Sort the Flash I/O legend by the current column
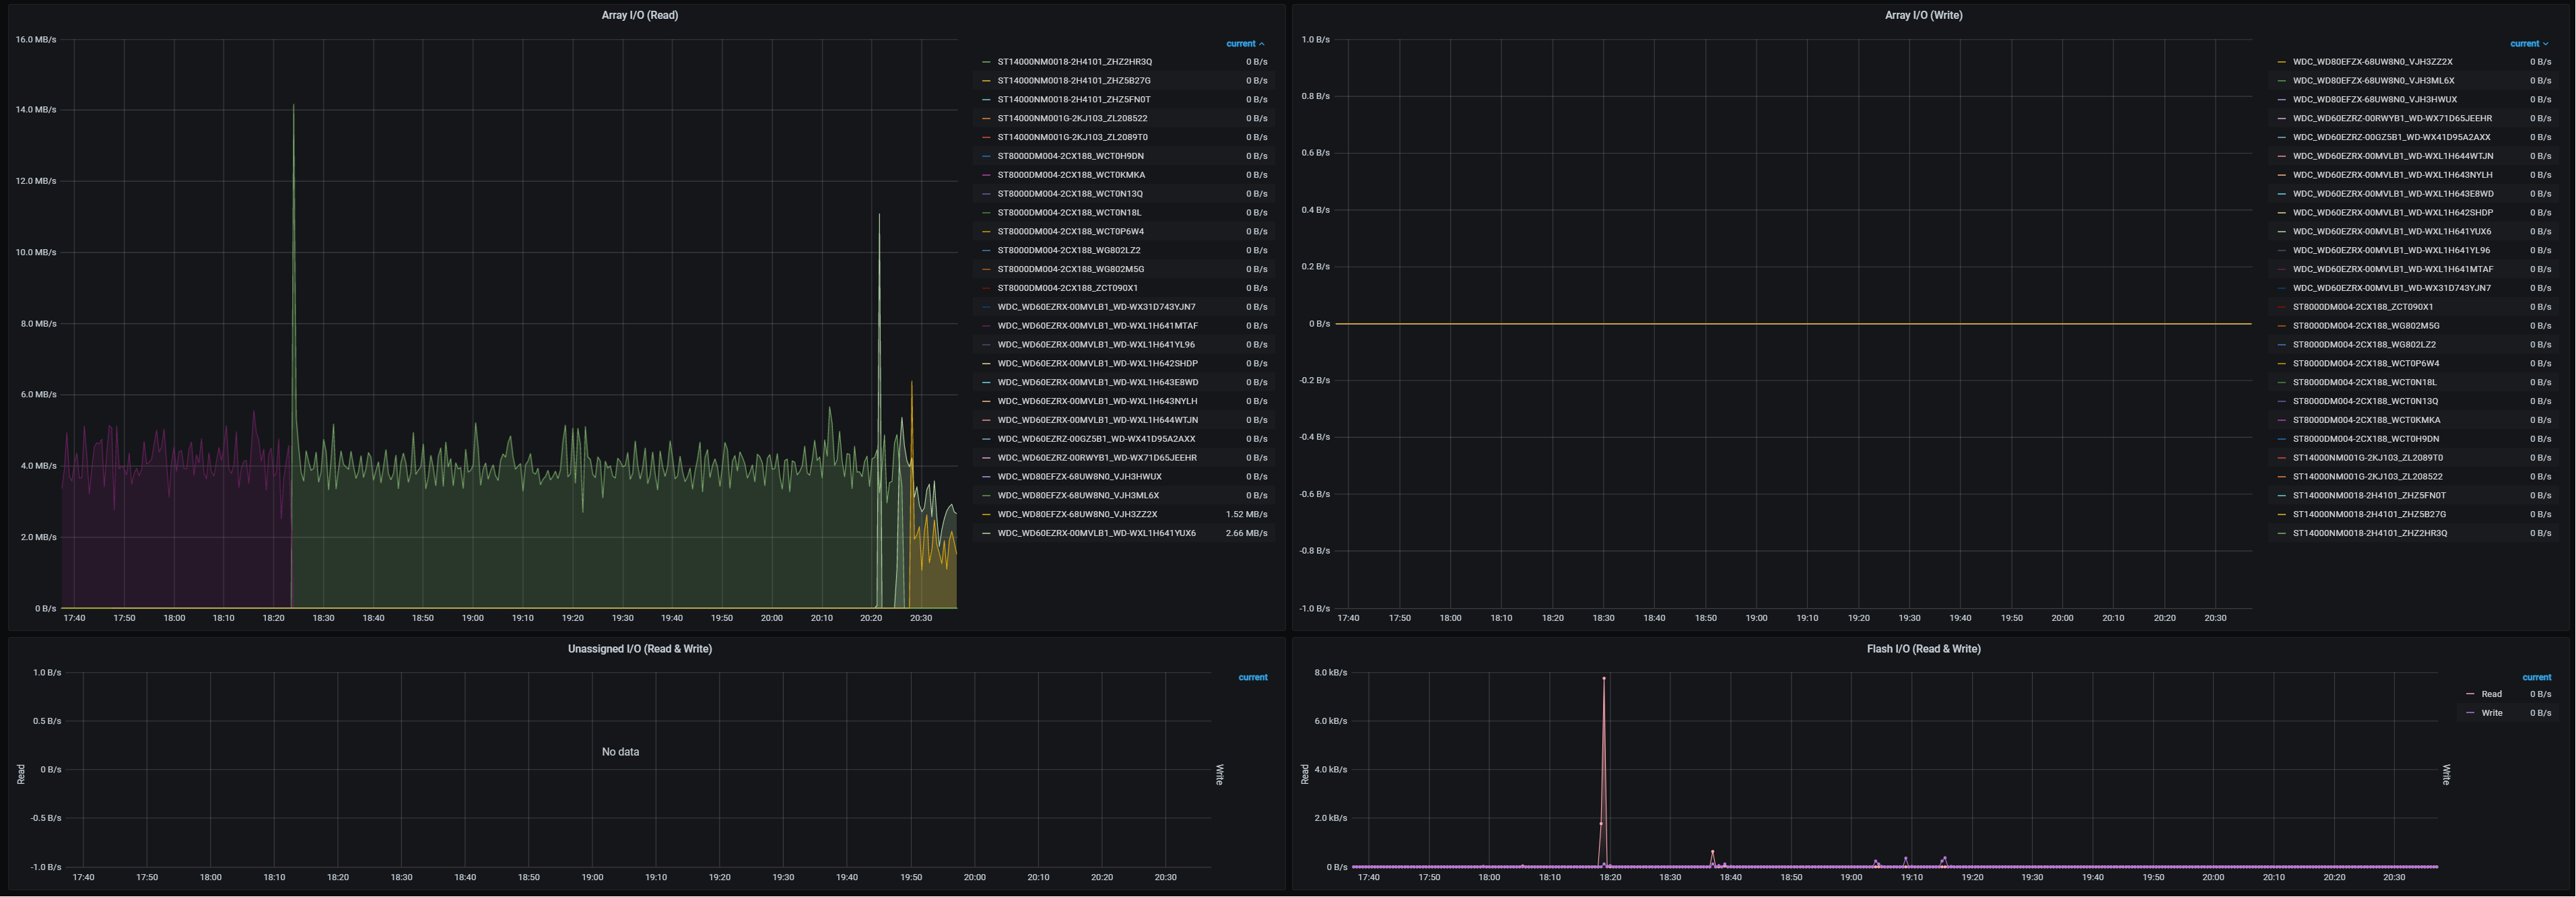 pos(2536,678)
